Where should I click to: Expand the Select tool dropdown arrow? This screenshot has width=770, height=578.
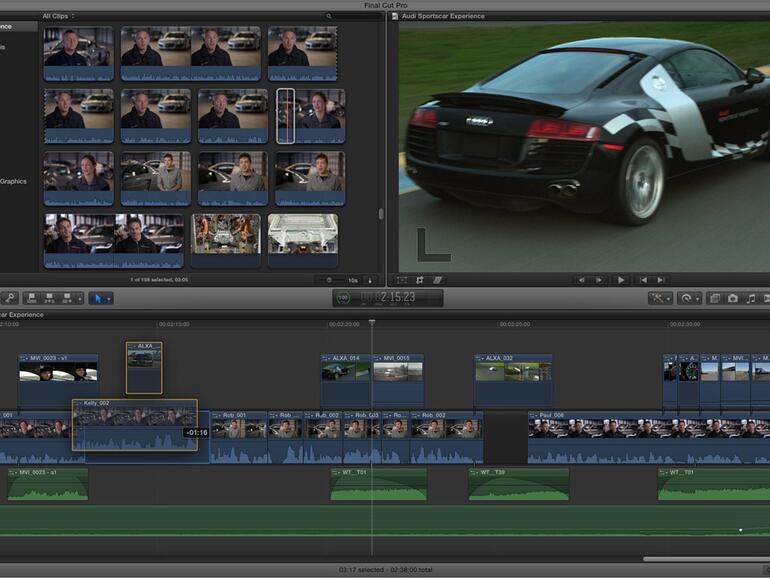coord(108,298)
